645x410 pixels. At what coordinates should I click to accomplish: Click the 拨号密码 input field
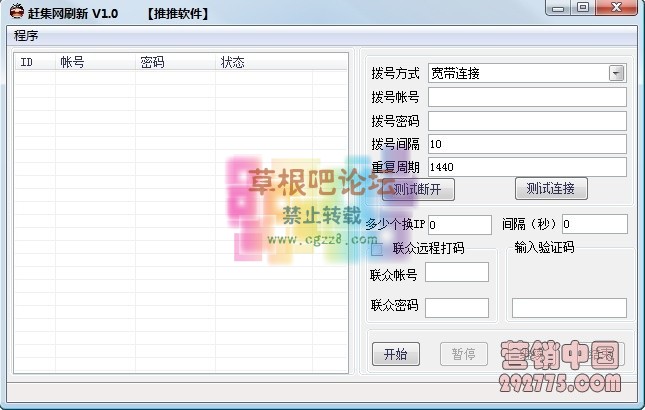tap(527, 121)
